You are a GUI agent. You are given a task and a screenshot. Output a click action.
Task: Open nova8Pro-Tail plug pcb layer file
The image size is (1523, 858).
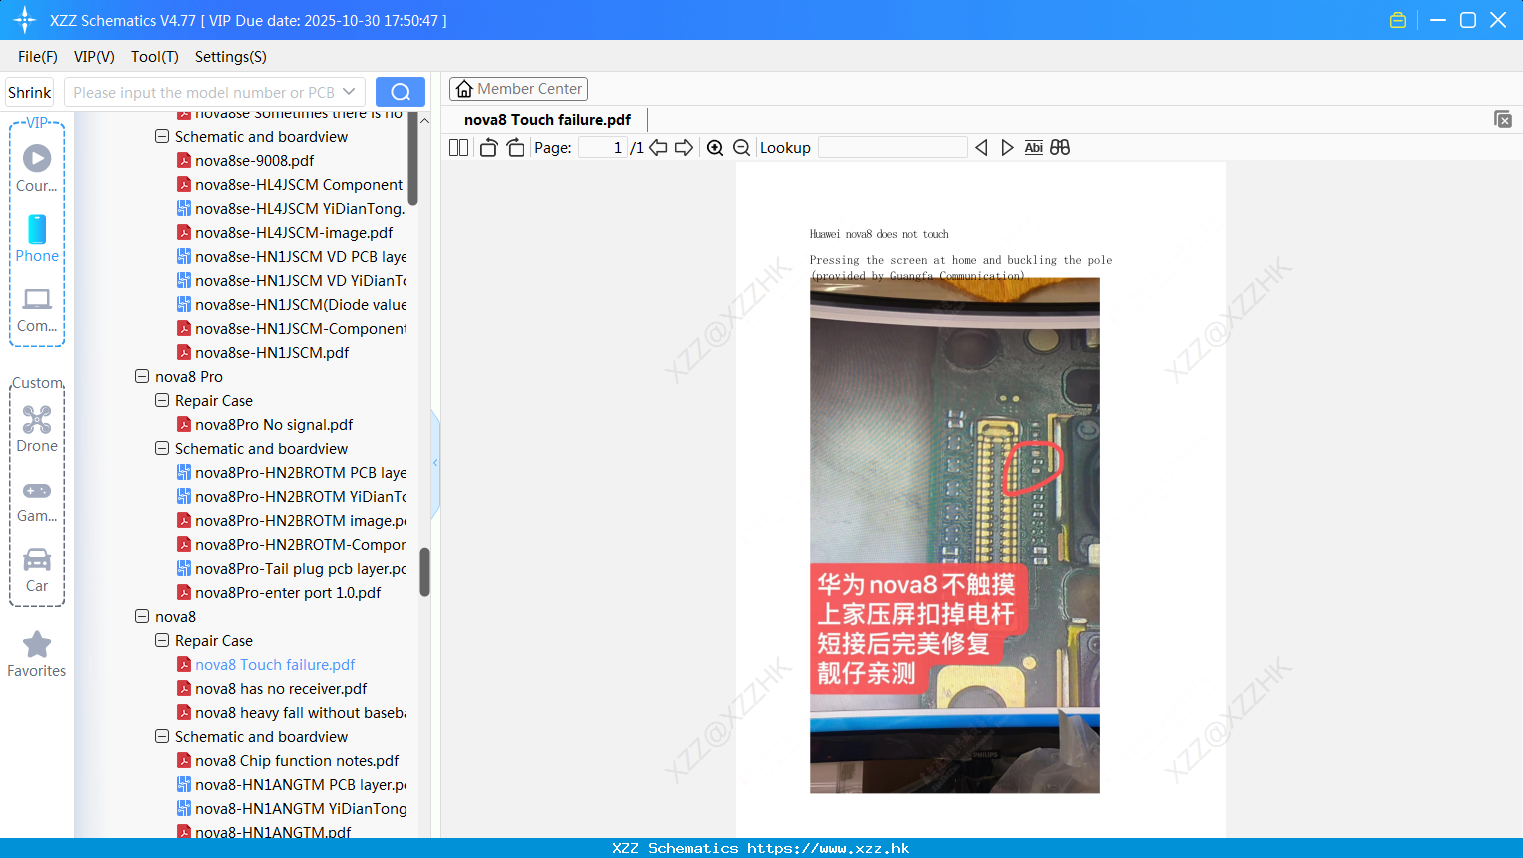[300, 568]
